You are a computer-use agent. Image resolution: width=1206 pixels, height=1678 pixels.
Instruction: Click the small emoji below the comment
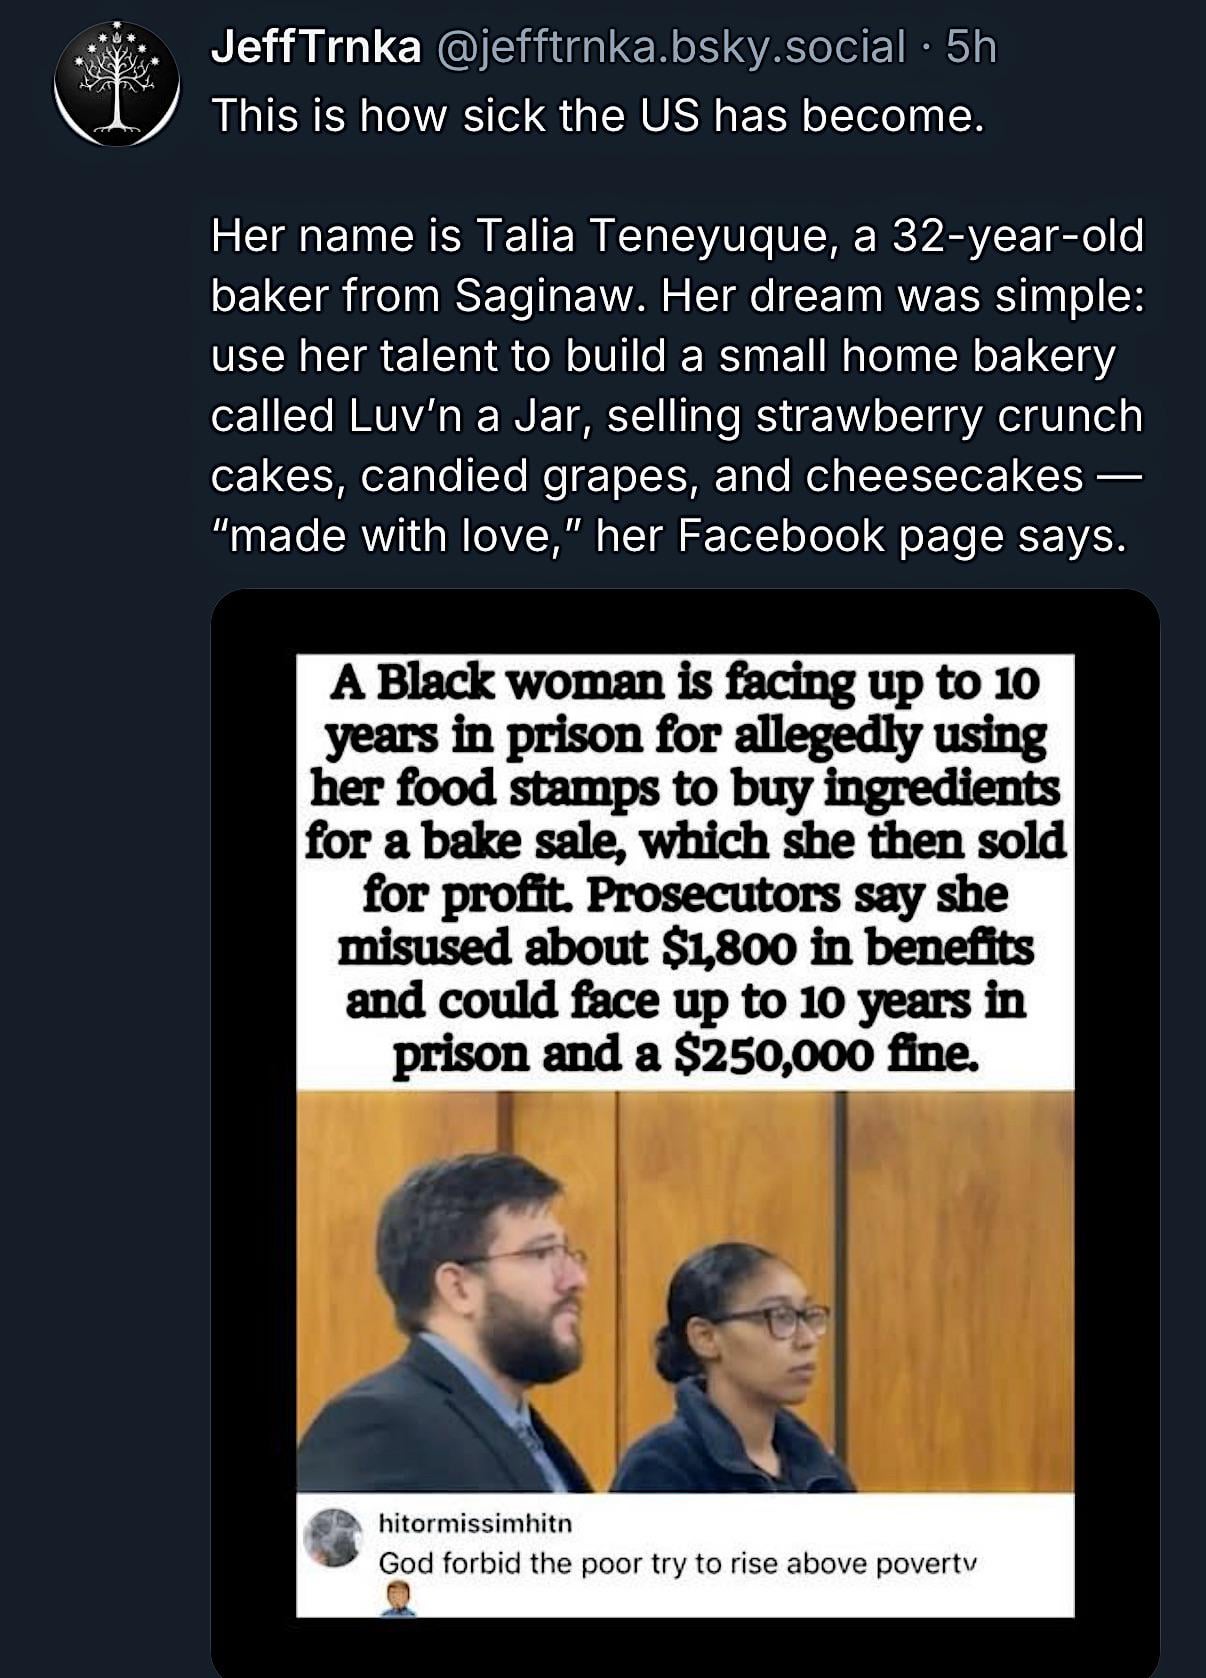(x=399, y=1598)
